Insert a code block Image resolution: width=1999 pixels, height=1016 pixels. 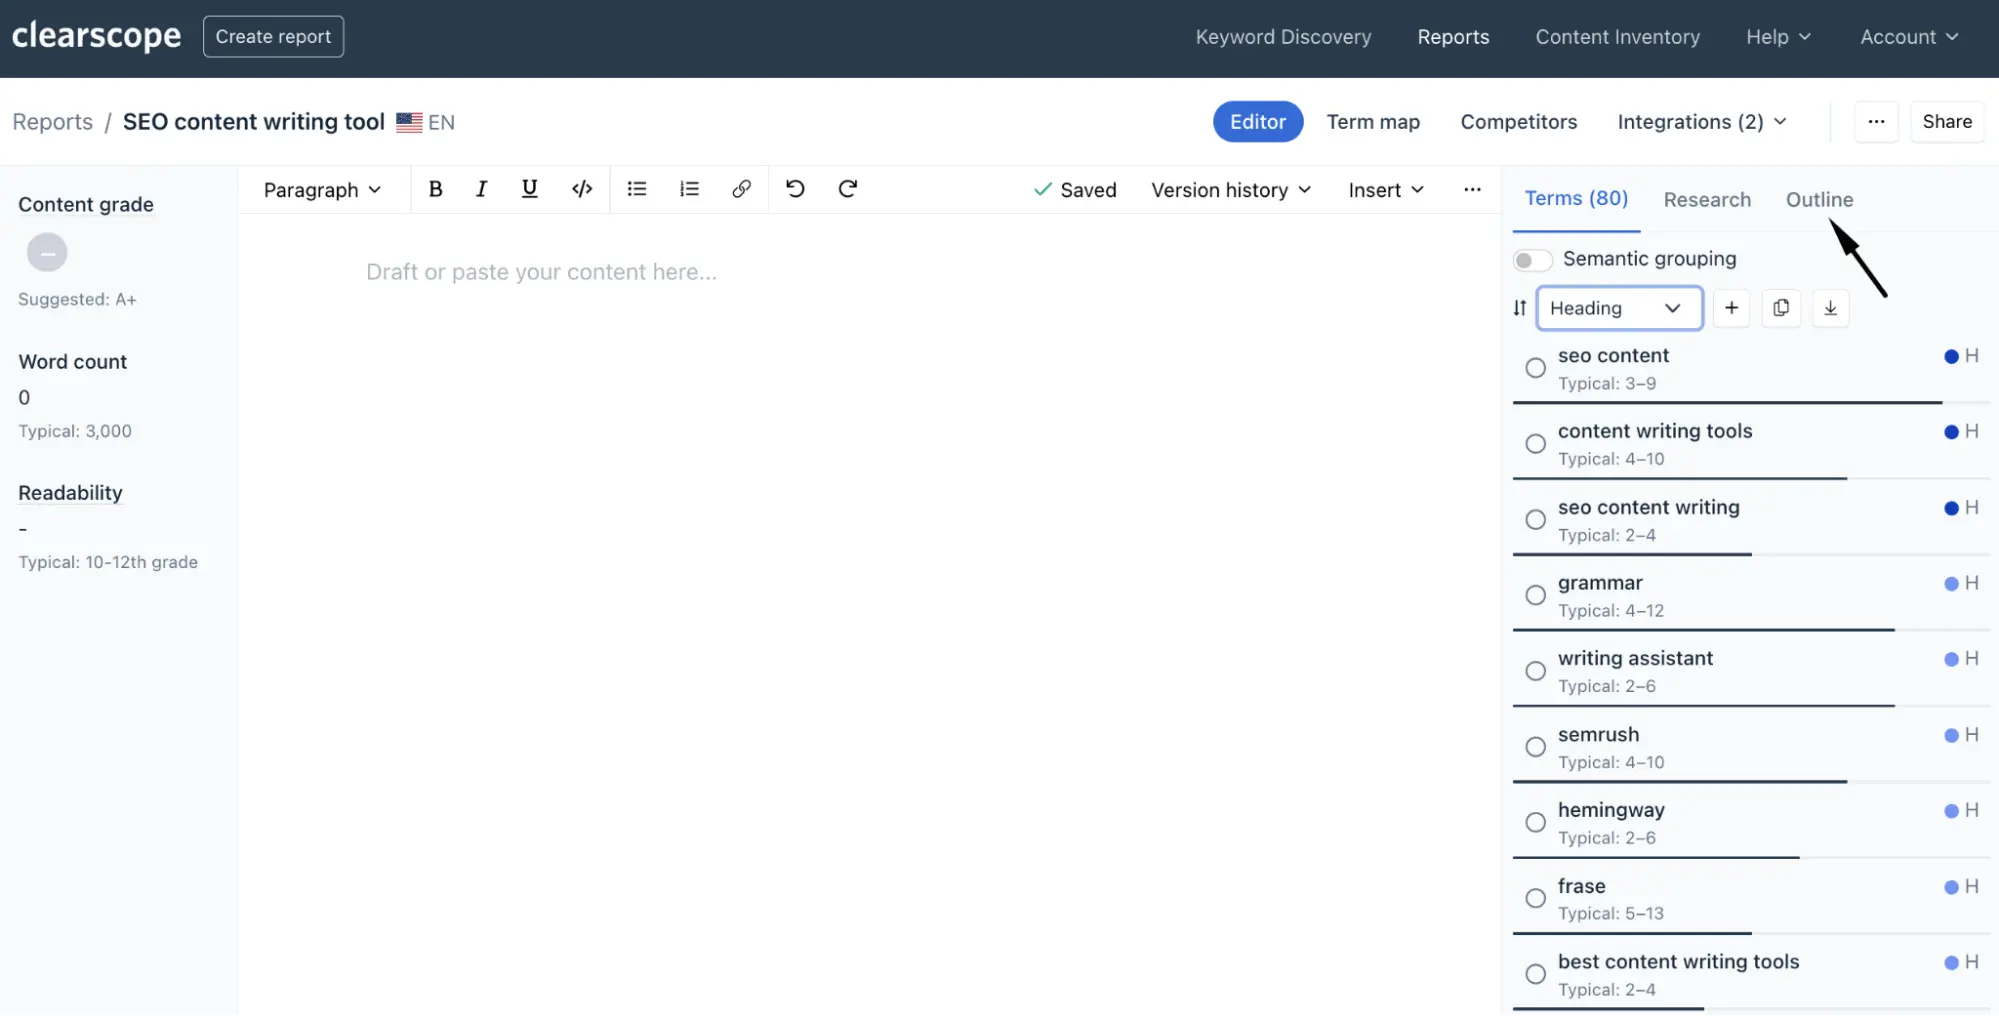click(x=582, y=189)
